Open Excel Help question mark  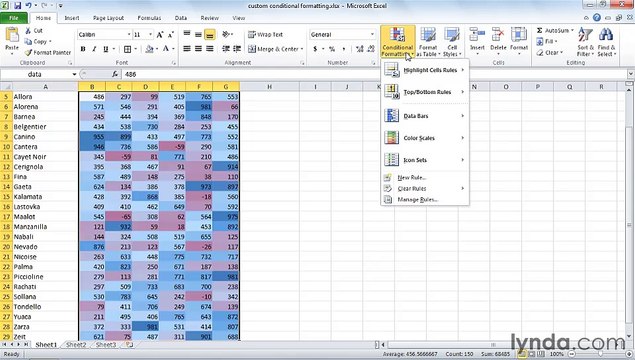pos(597,17)
